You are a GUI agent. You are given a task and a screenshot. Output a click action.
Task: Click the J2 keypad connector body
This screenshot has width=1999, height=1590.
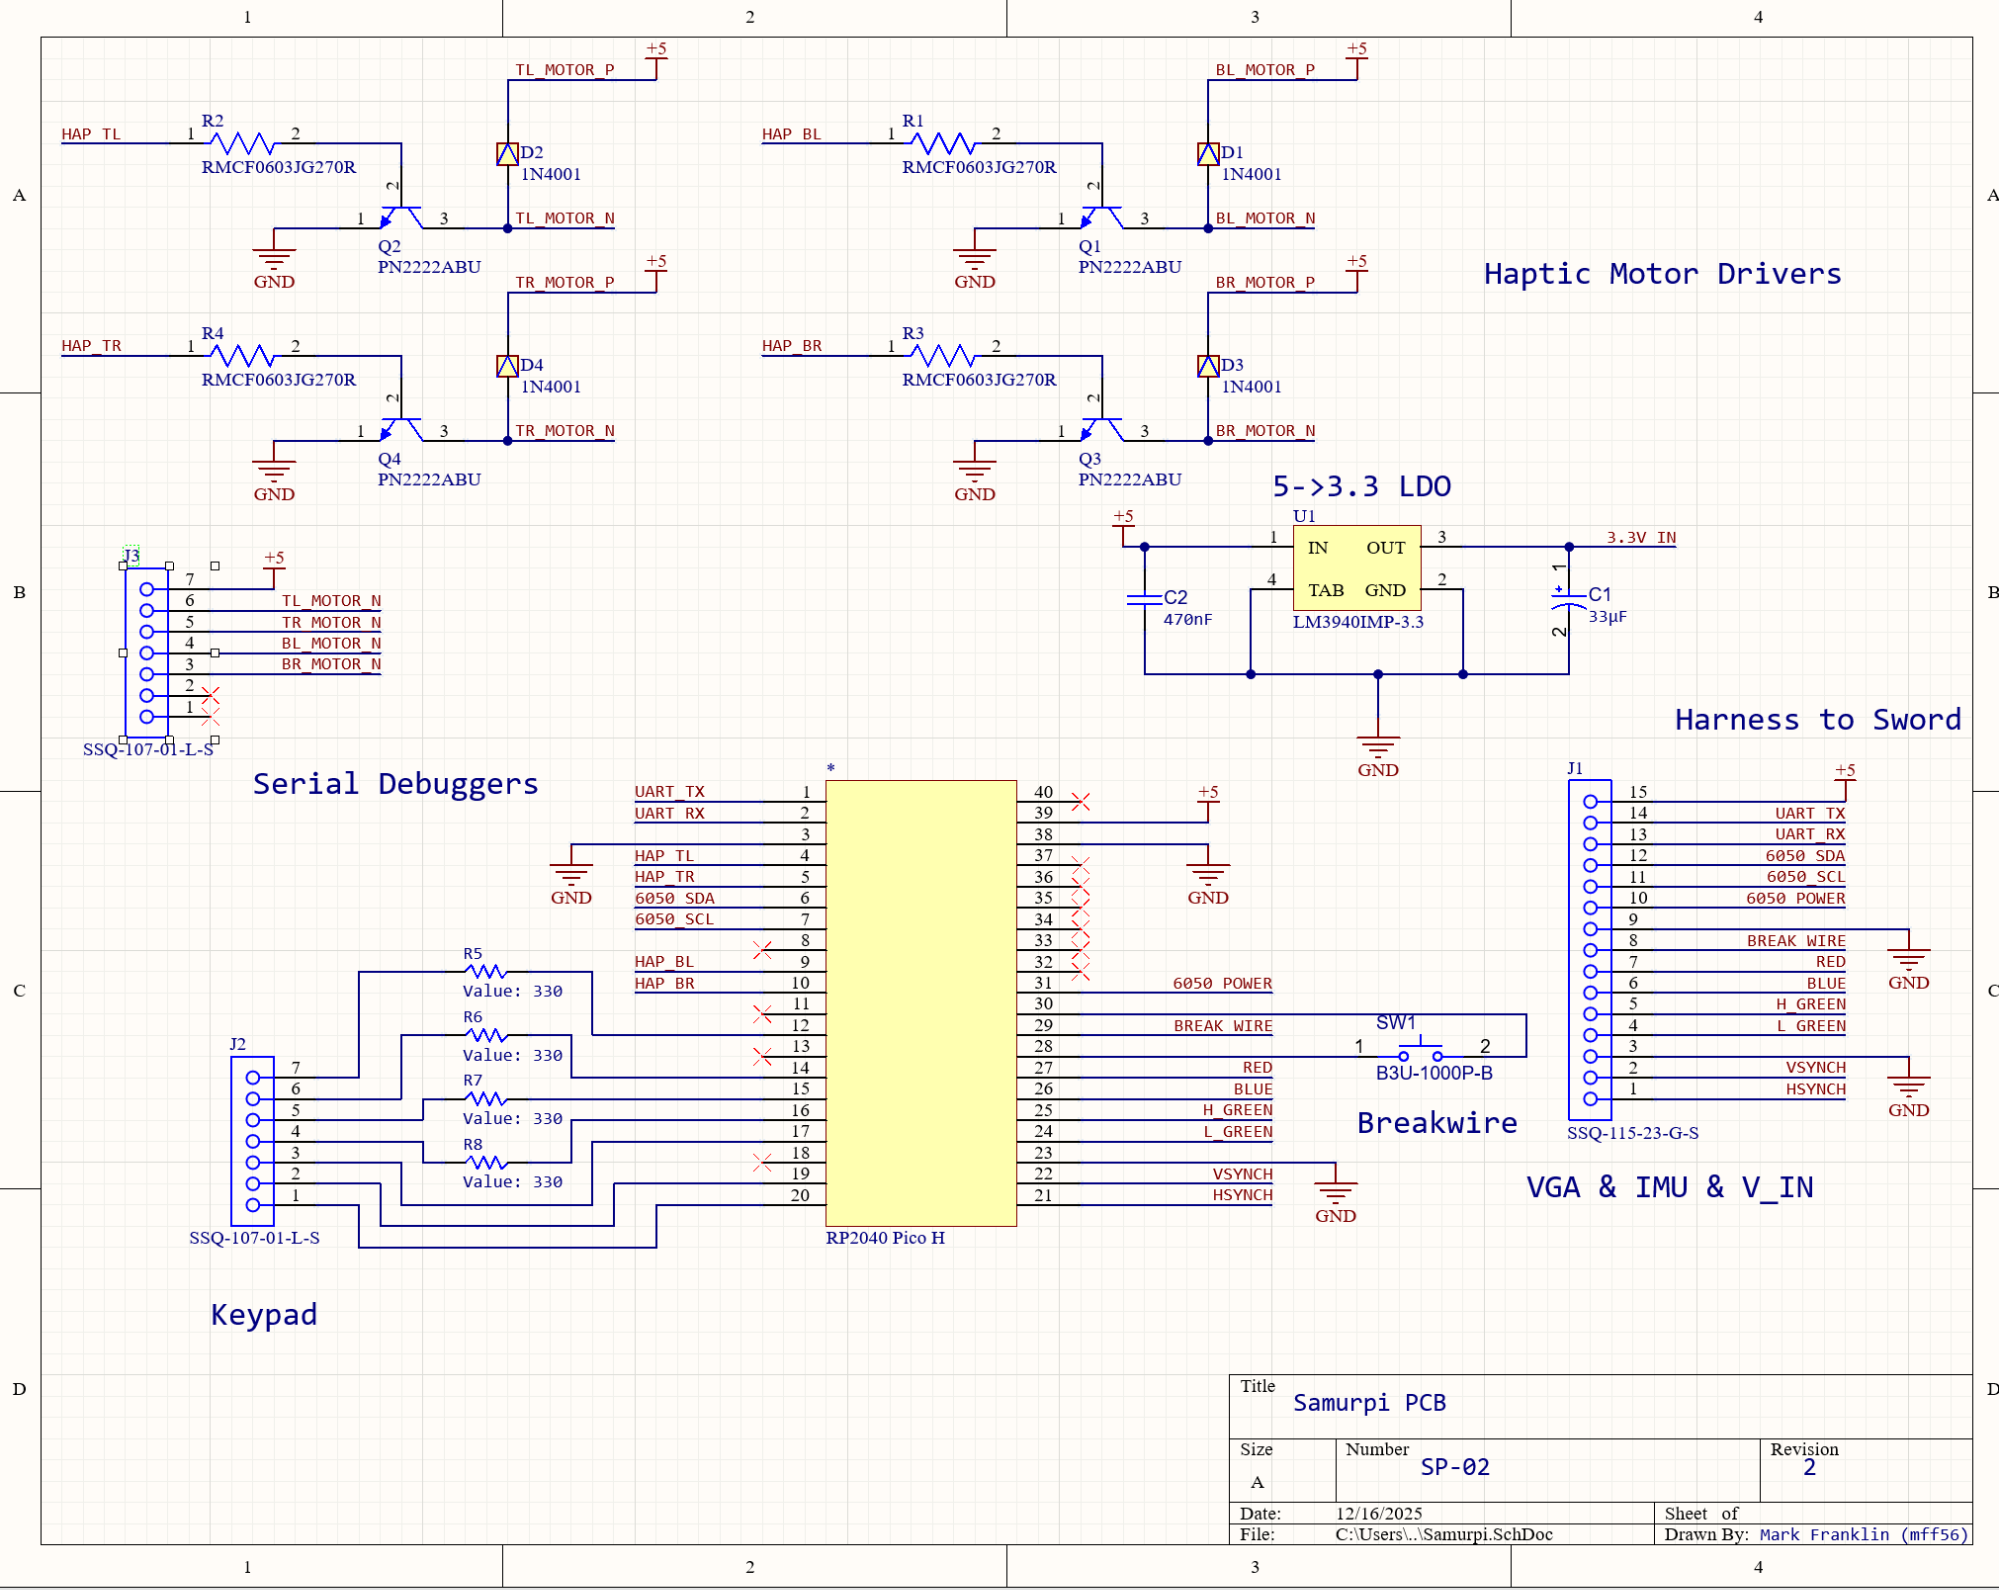pos(252,1140)
